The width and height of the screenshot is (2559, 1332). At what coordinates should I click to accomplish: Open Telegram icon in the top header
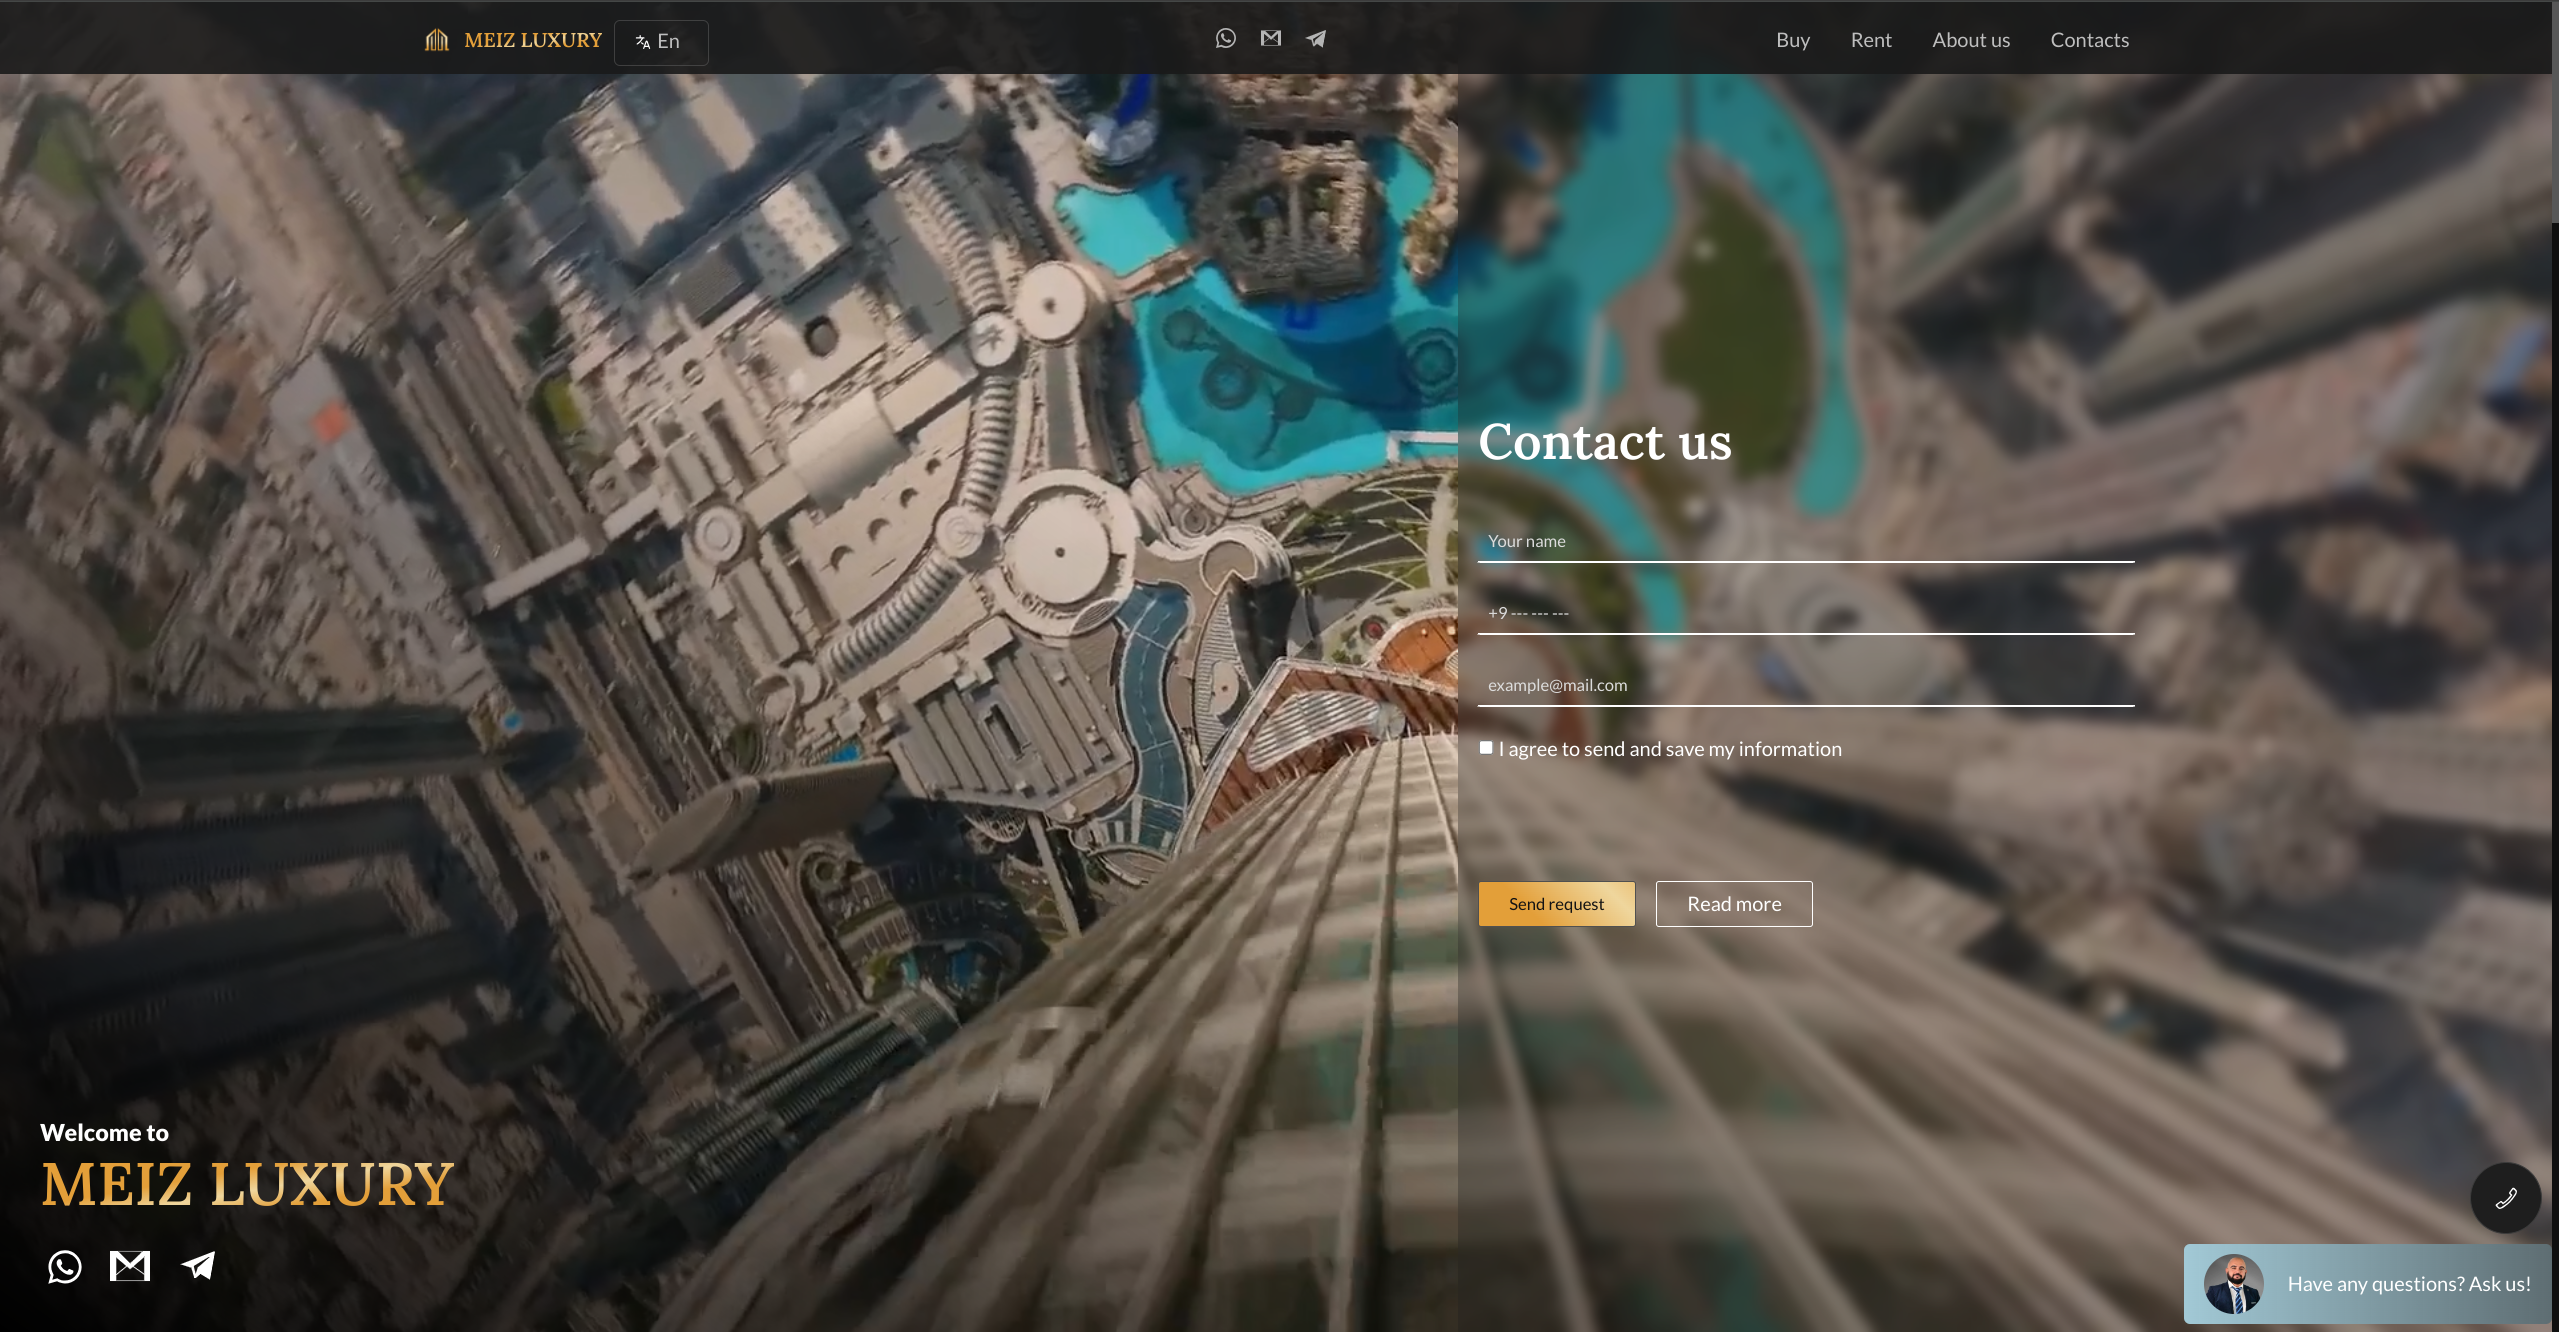(1316, 38)
